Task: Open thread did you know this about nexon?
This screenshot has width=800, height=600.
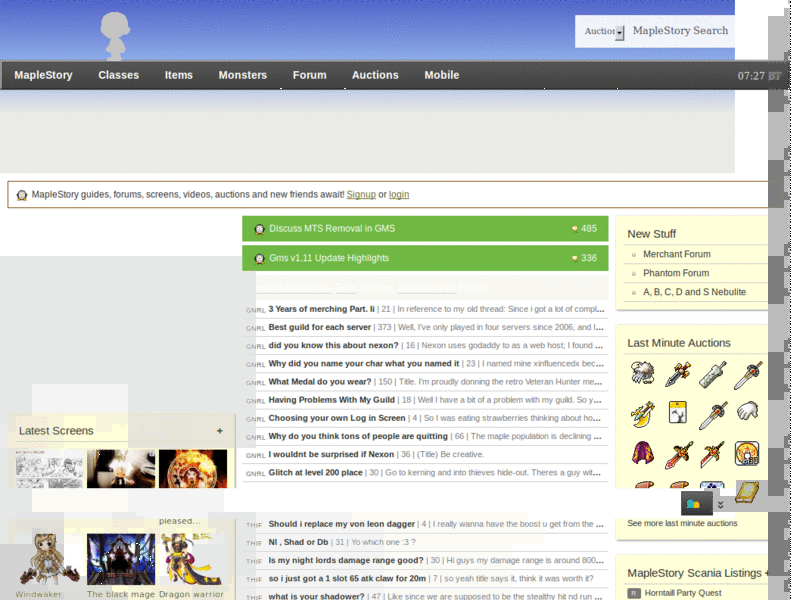Action: coord(333,345)
